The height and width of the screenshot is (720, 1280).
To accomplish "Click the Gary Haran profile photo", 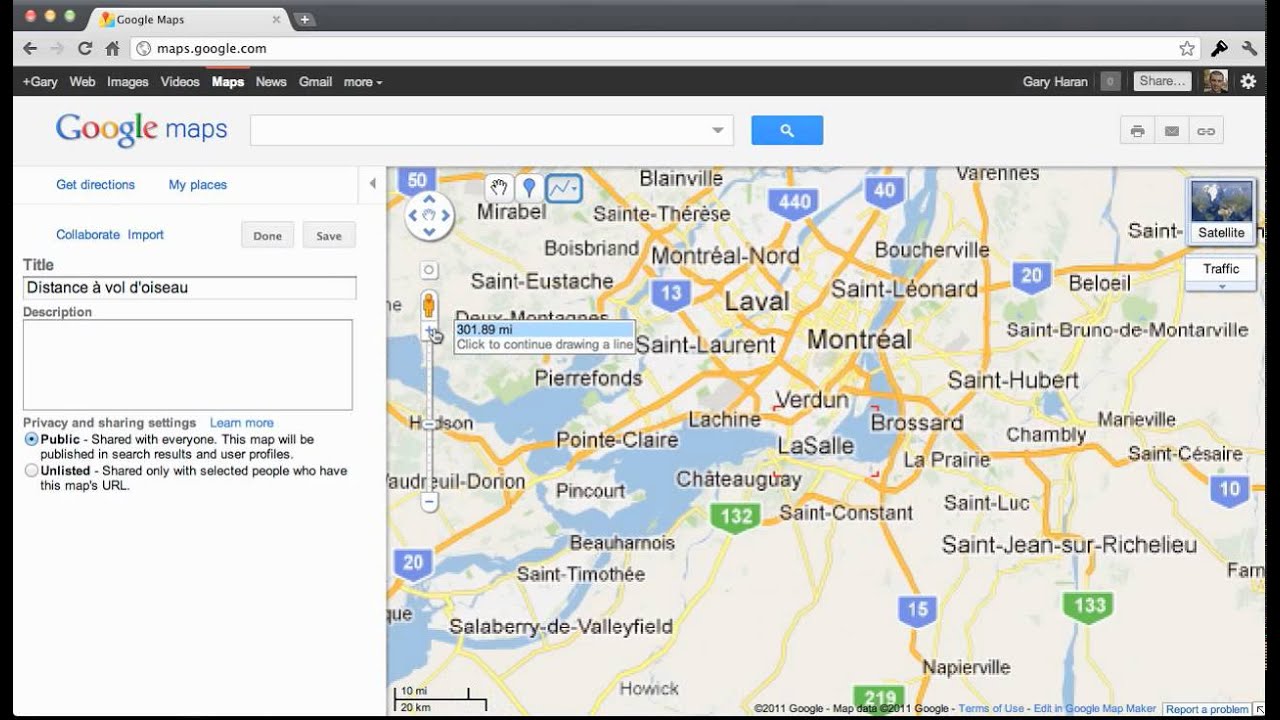I will coord(1215,82).
